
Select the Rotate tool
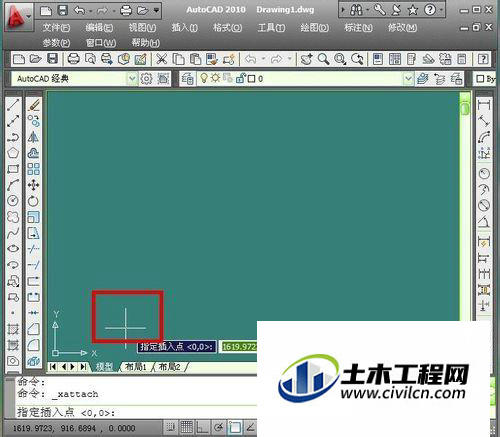(x=33, y=201)
